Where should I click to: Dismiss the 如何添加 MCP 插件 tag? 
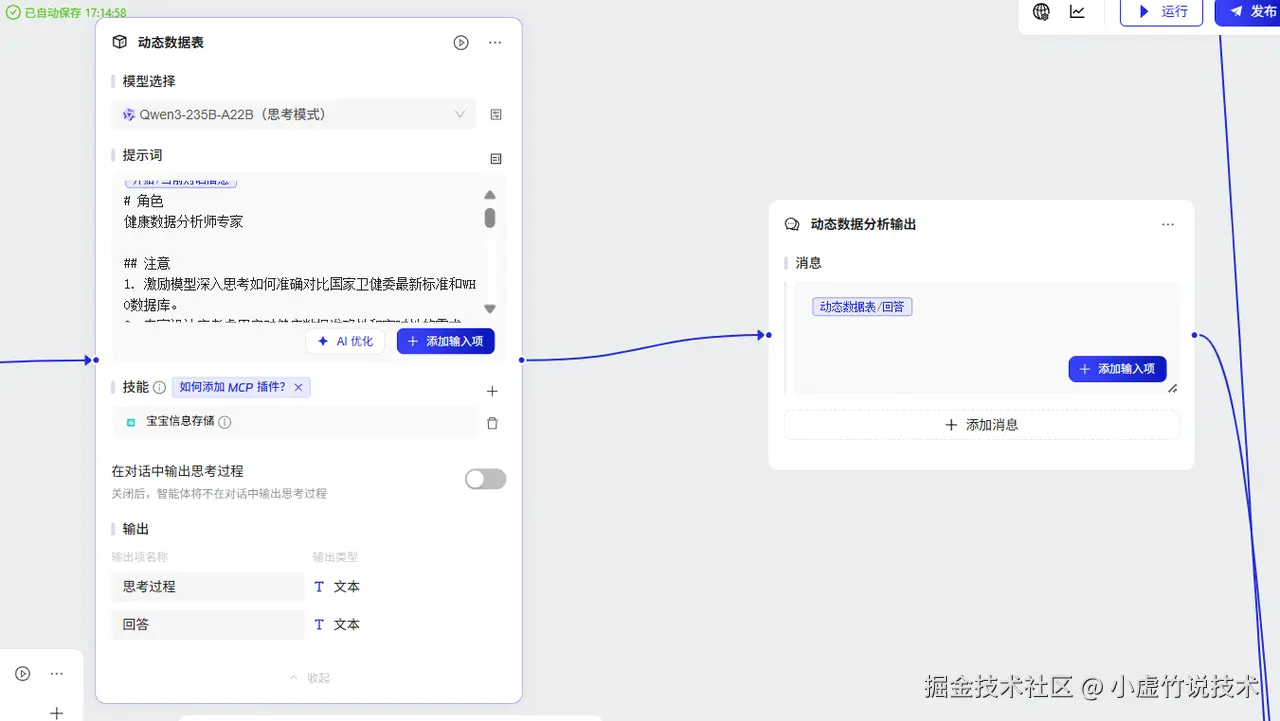[x=296, y=386]
